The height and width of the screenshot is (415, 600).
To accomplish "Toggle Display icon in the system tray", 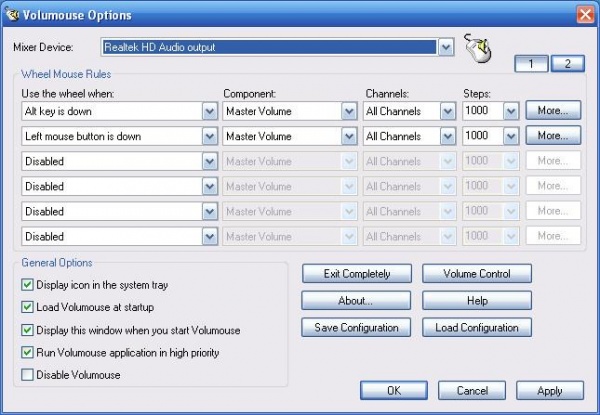I will [27, 285].
